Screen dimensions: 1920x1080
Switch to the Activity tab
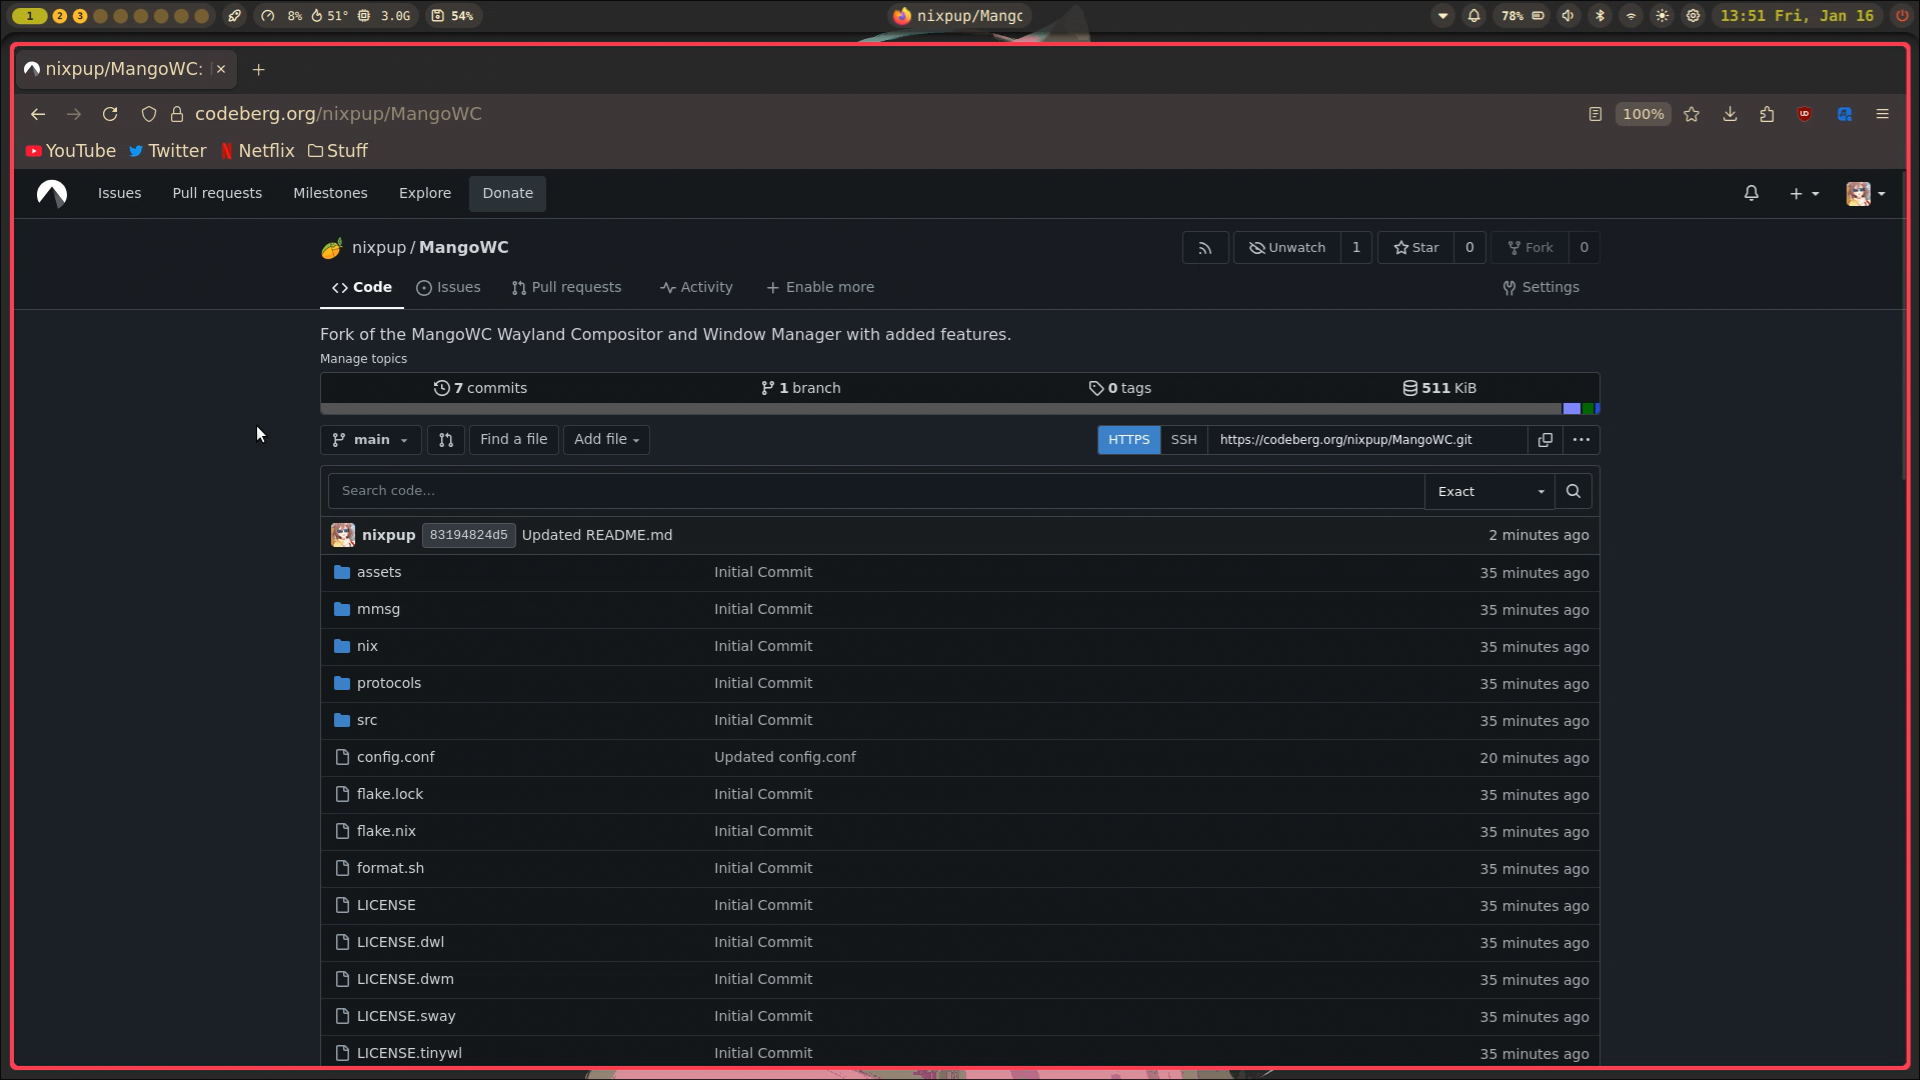point(696,287)
